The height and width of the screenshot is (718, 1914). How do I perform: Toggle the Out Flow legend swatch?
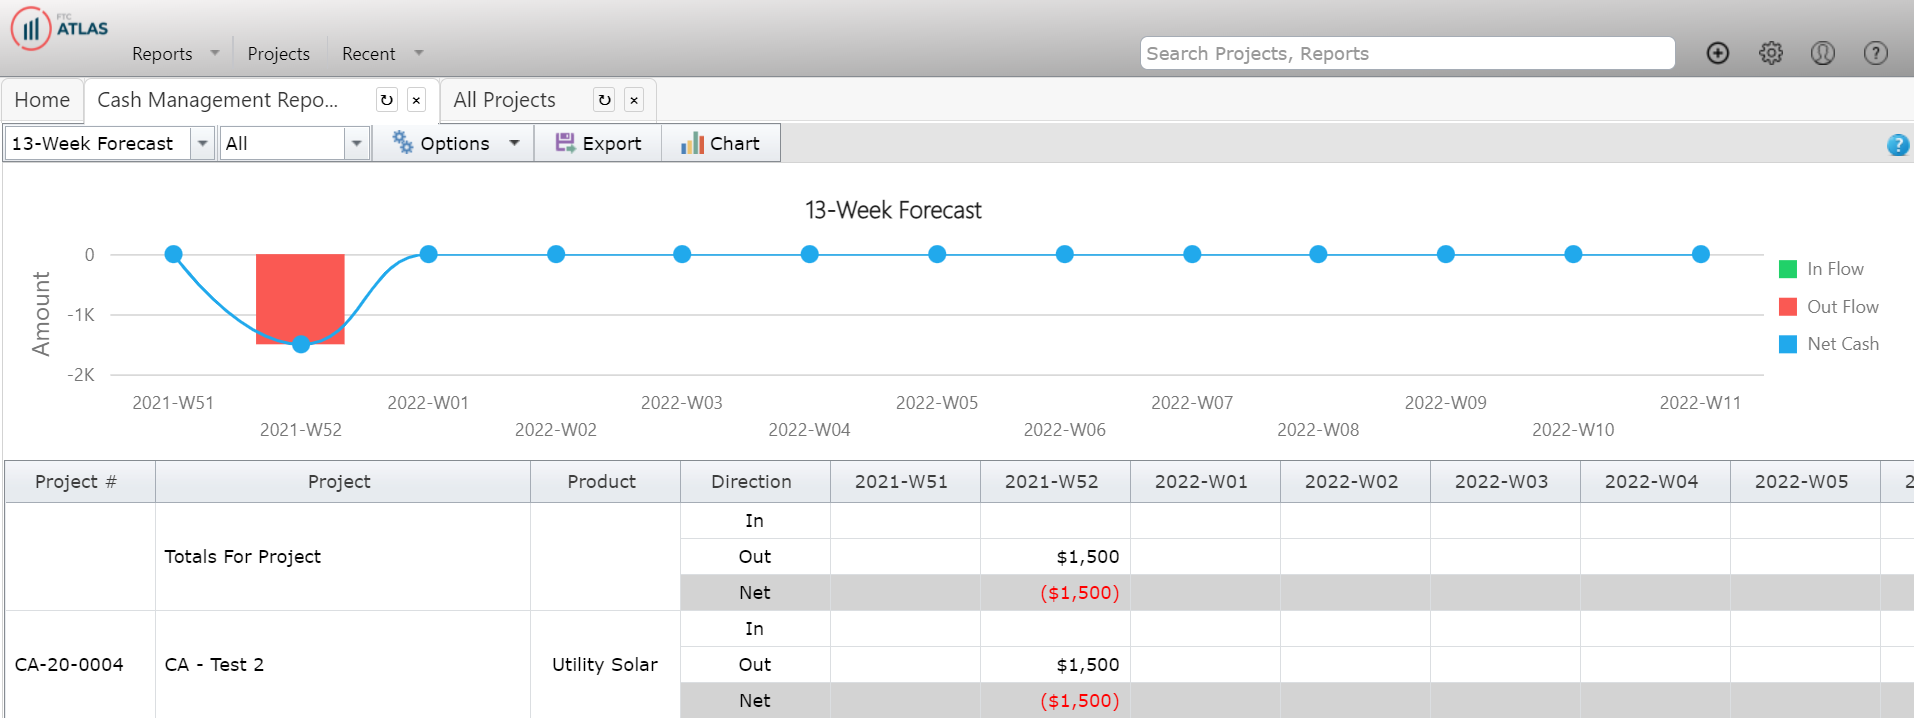point(1788,307)
